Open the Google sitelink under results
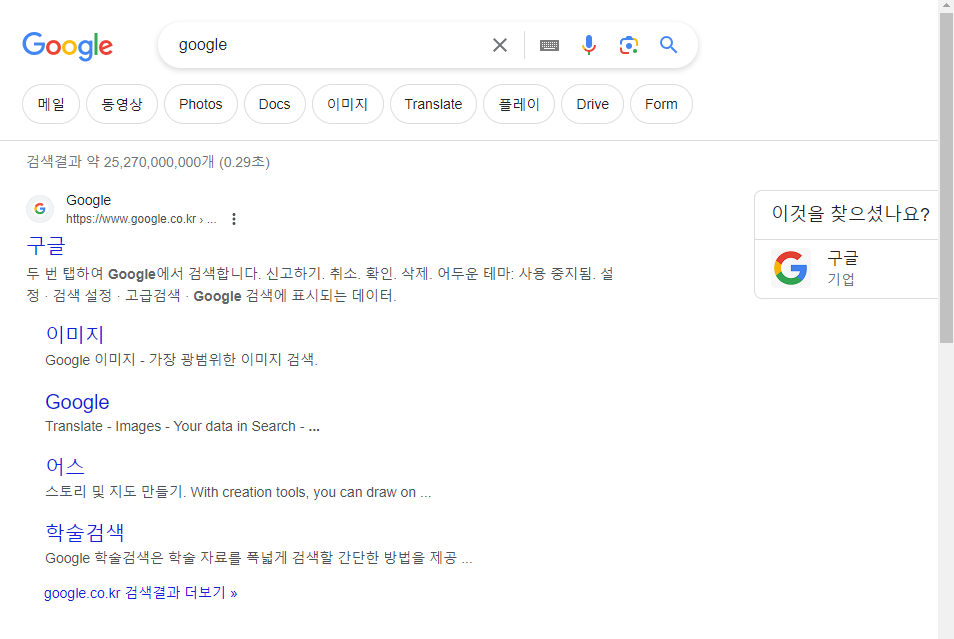954x639 pixels. coord(77,402)
